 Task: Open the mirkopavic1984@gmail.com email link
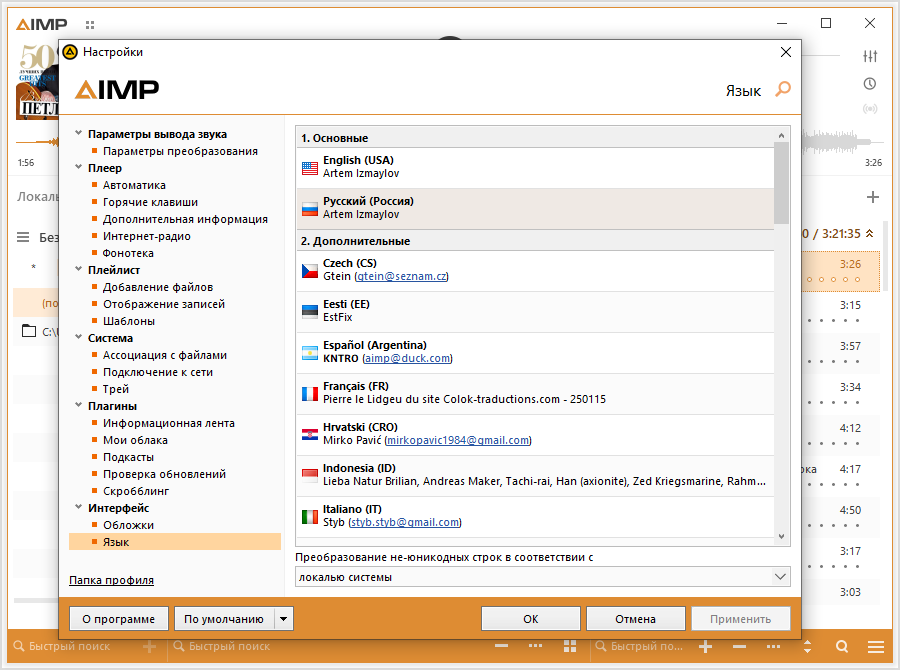458,440
